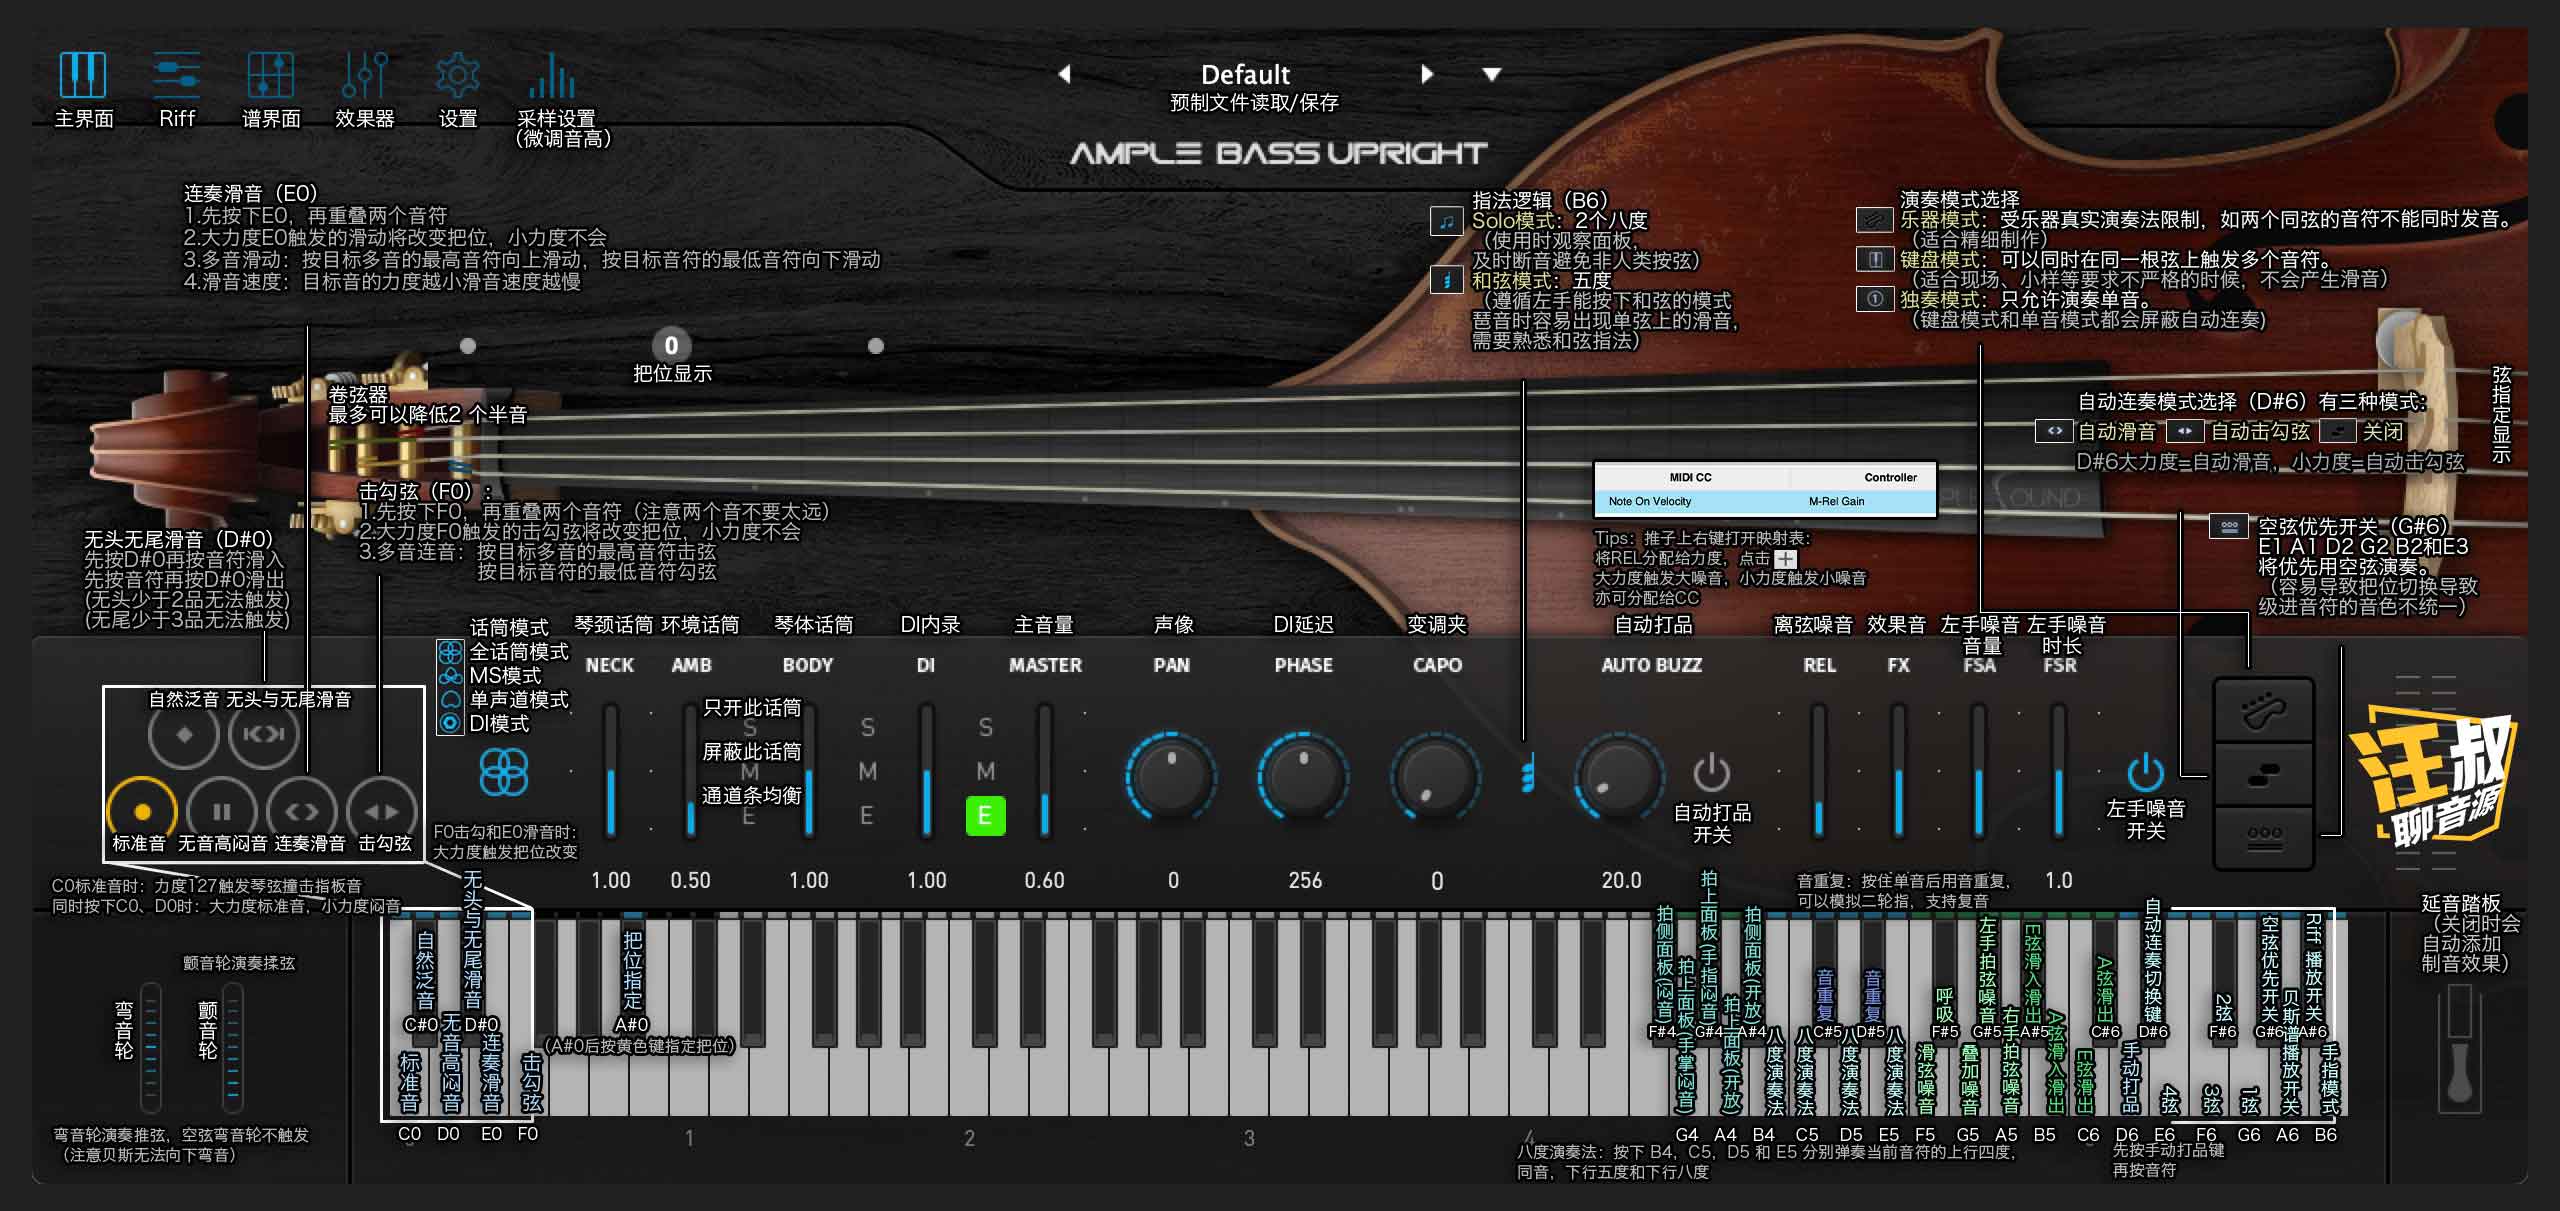Viewport: 2560px width, 1211px height.
Task: Click the blue mic mode flower icon
Action: click(x=504, y=772)
